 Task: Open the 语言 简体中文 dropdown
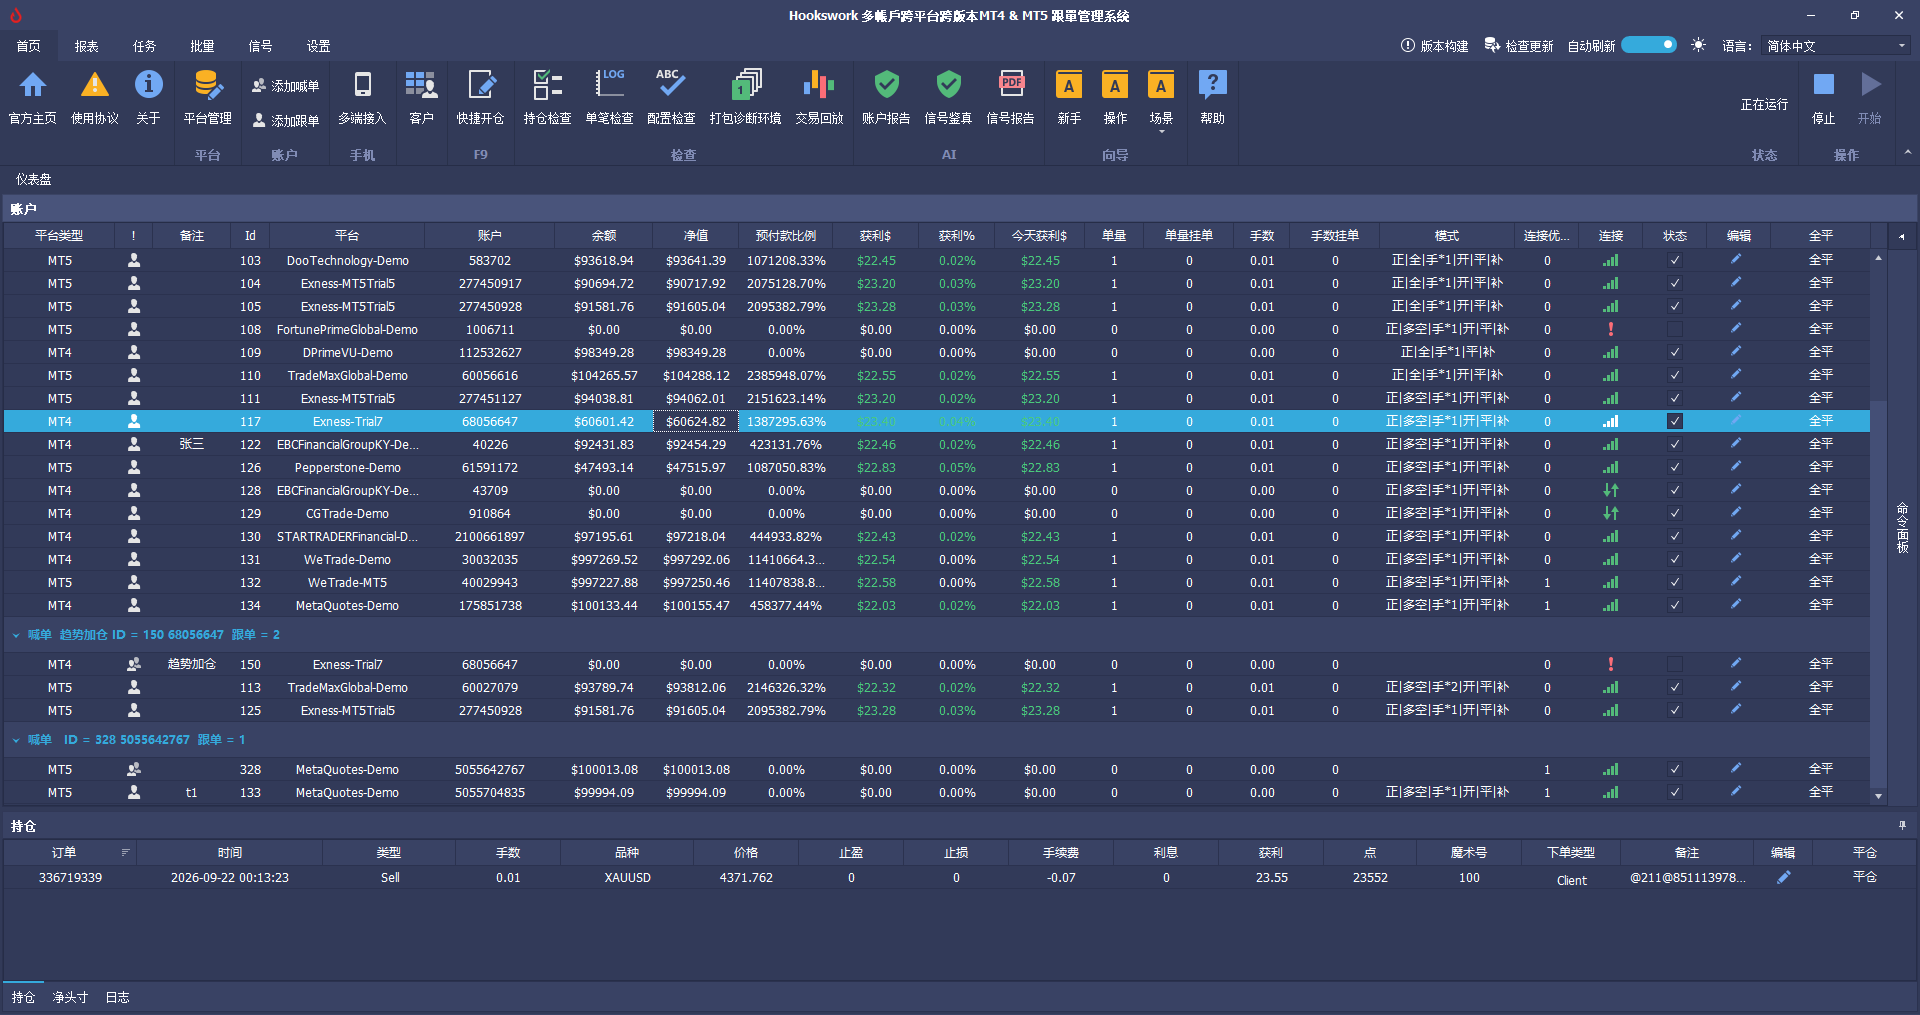[x=1836, y=46]
